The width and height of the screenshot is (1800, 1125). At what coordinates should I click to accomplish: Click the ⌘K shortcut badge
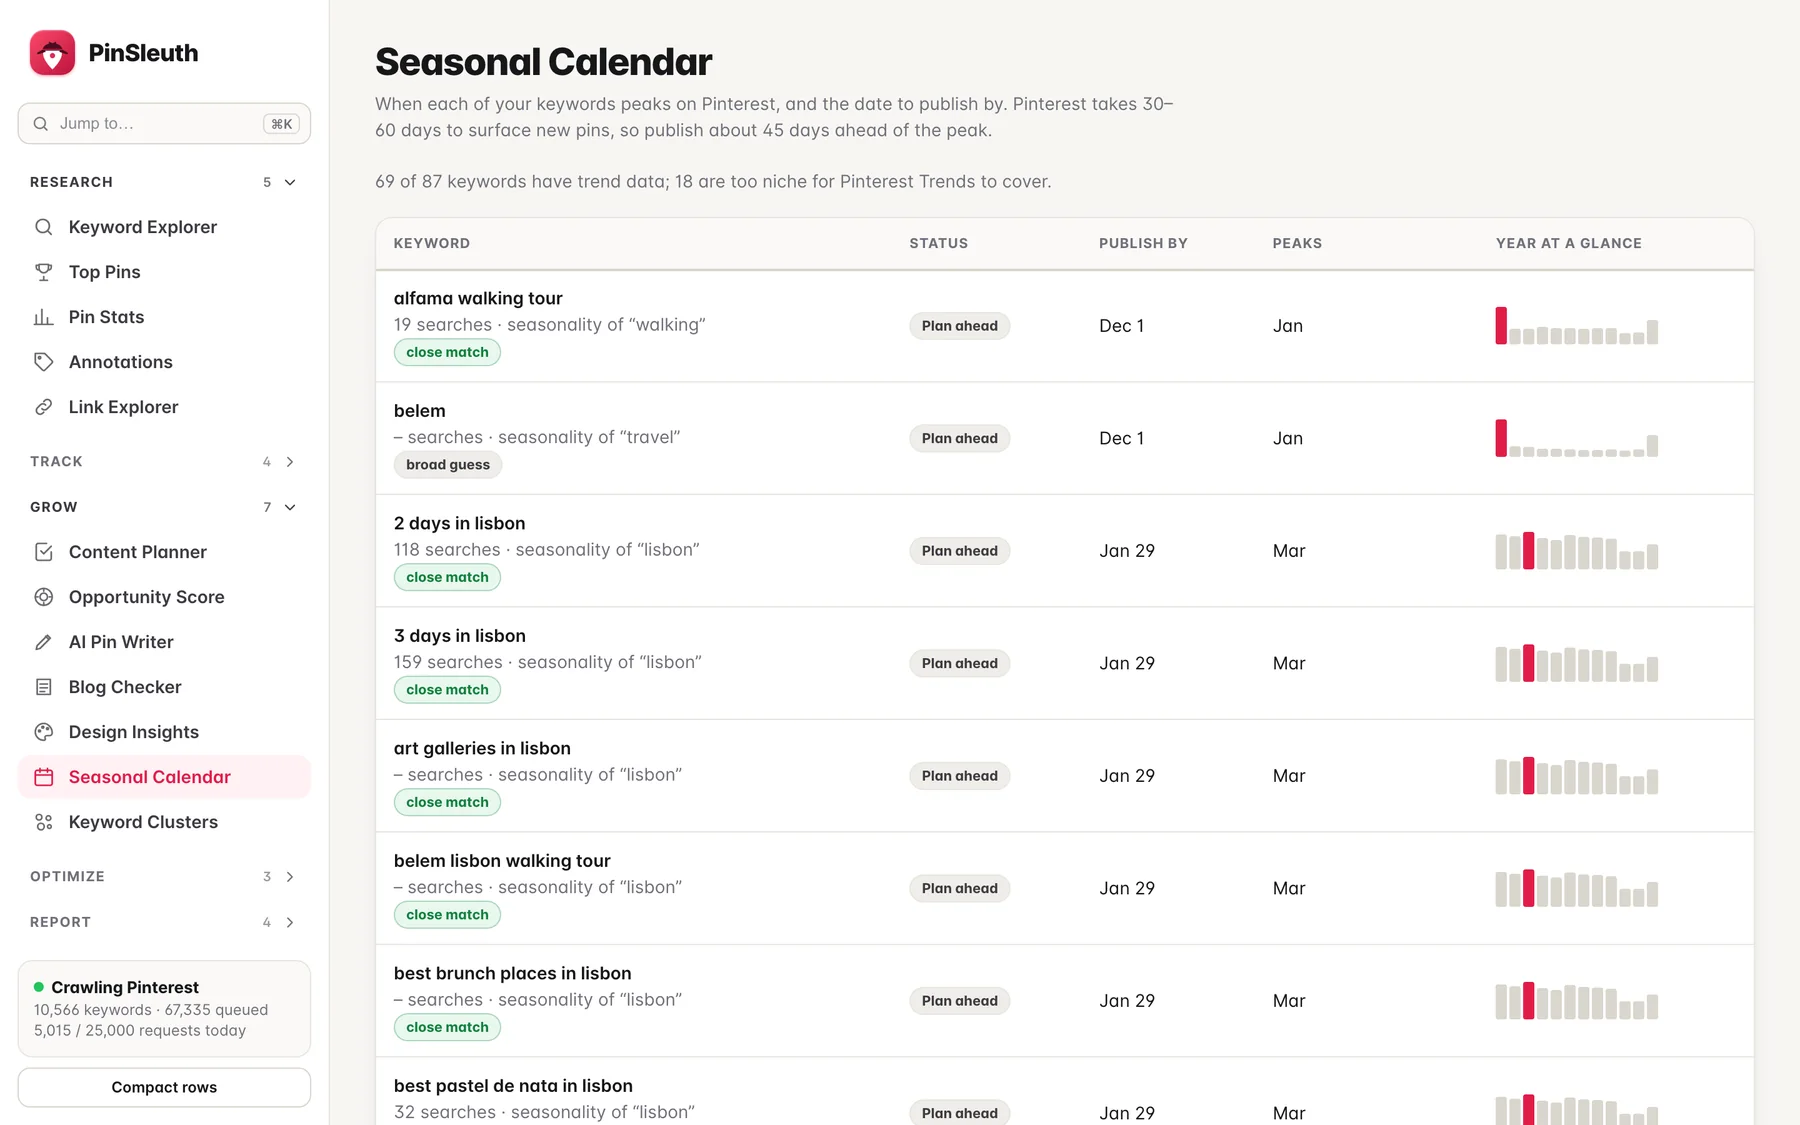[282, 124]
